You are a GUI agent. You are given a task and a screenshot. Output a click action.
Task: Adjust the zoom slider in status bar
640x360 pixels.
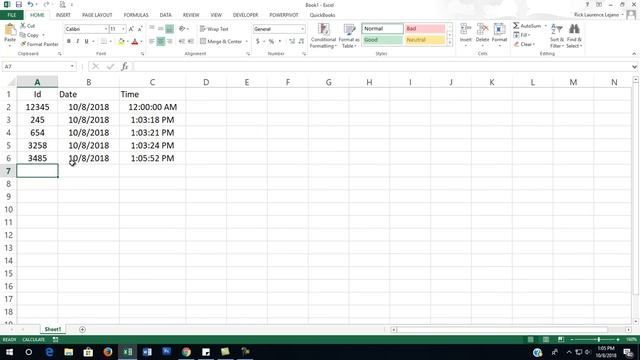pyautogui.click(x=599, y=340)
